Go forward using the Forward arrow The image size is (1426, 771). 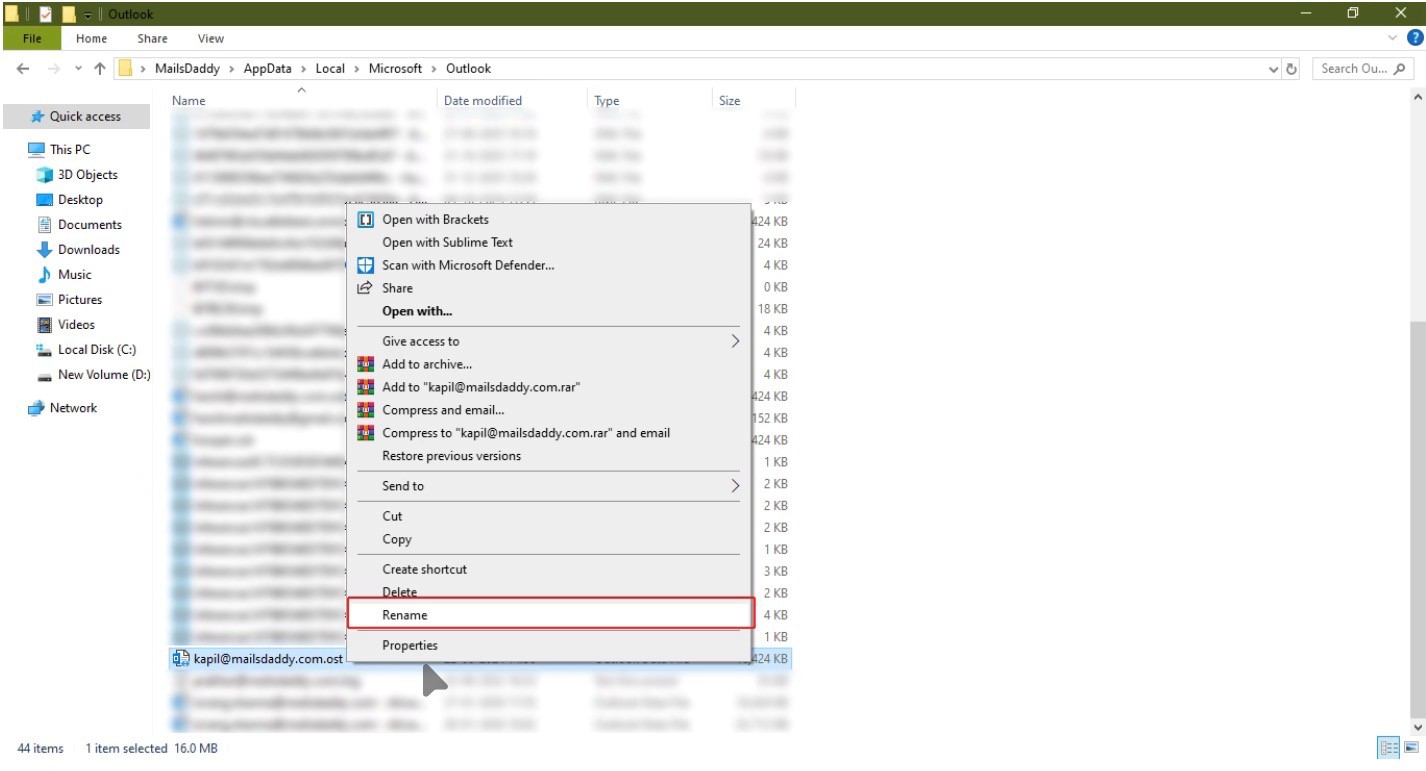pyautogui.click(x=54, y=69)
